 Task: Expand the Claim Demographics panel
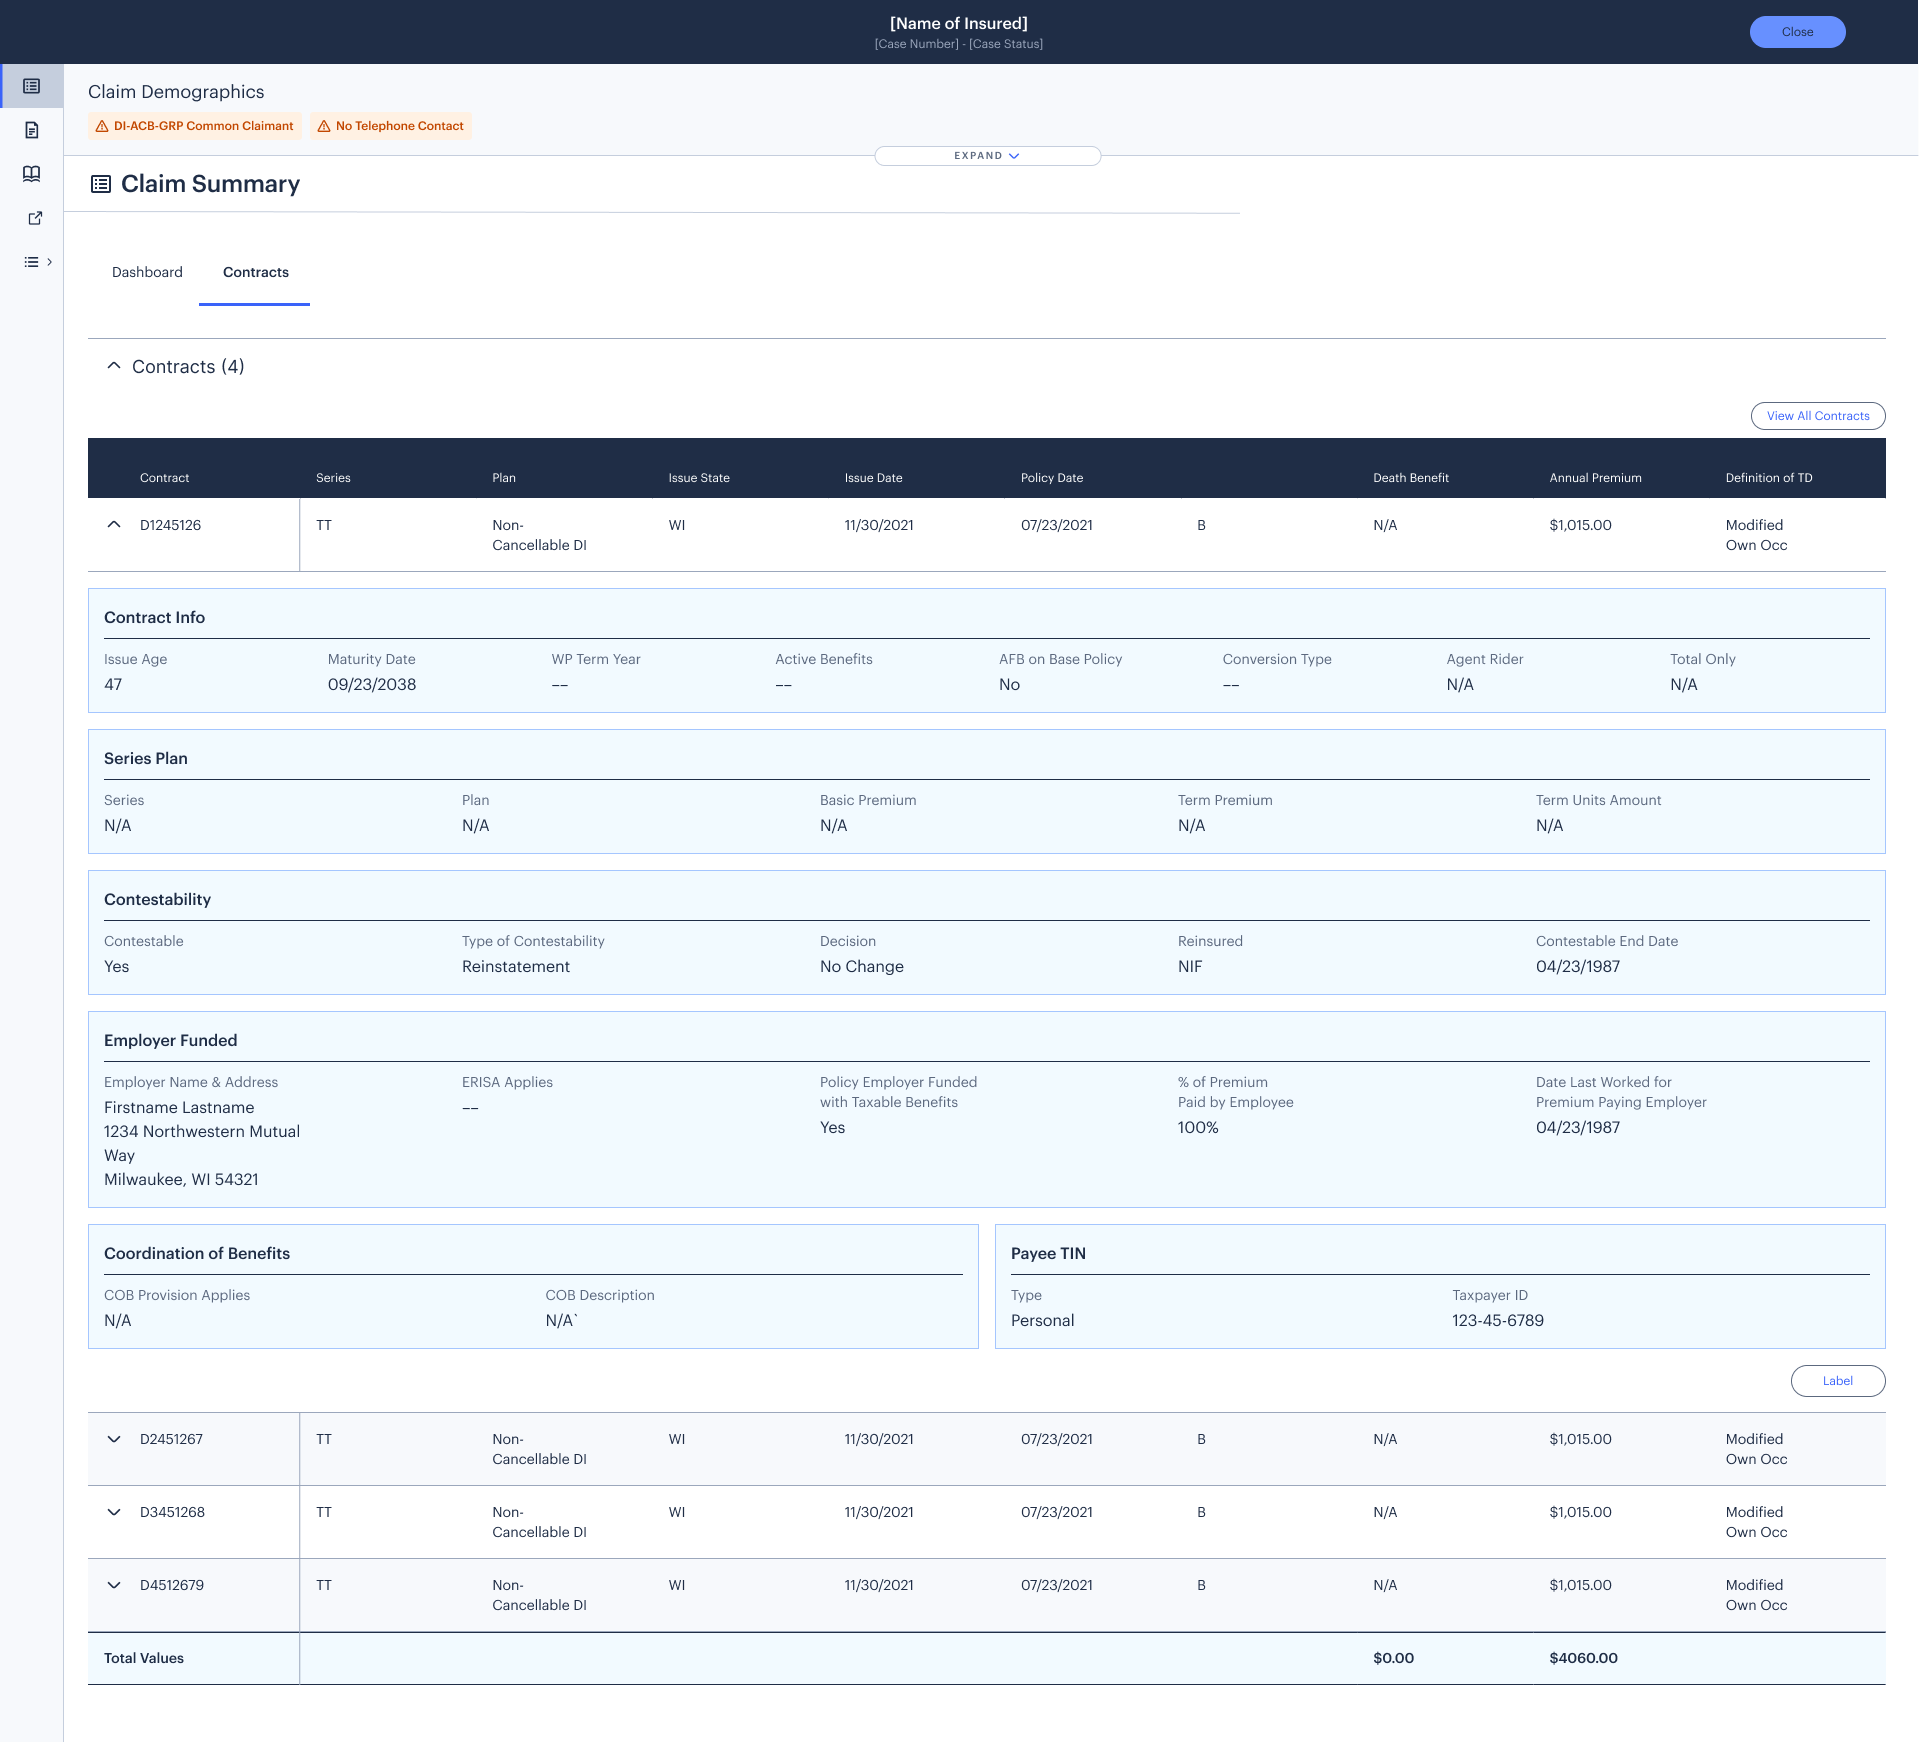987,156
